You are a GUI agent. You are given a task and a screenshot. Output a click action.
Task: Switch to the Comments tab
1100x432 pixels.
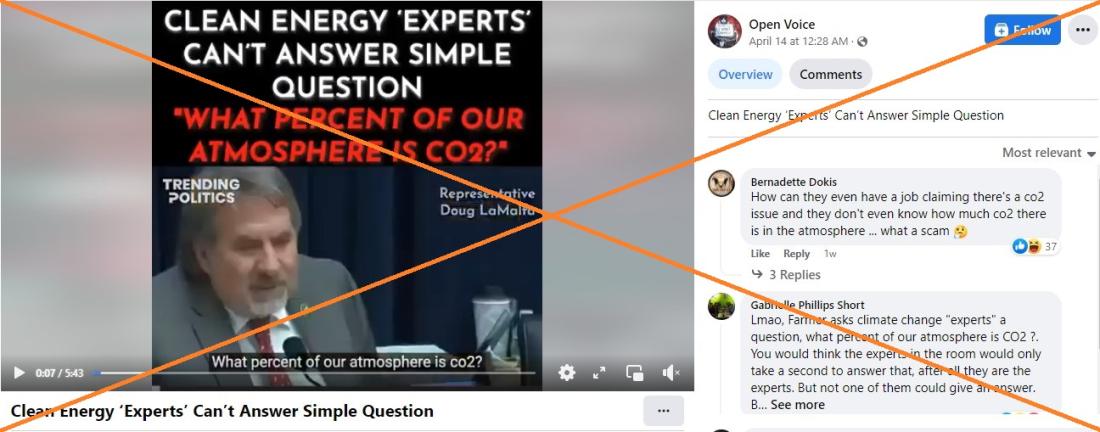click(x=831, y=74)
